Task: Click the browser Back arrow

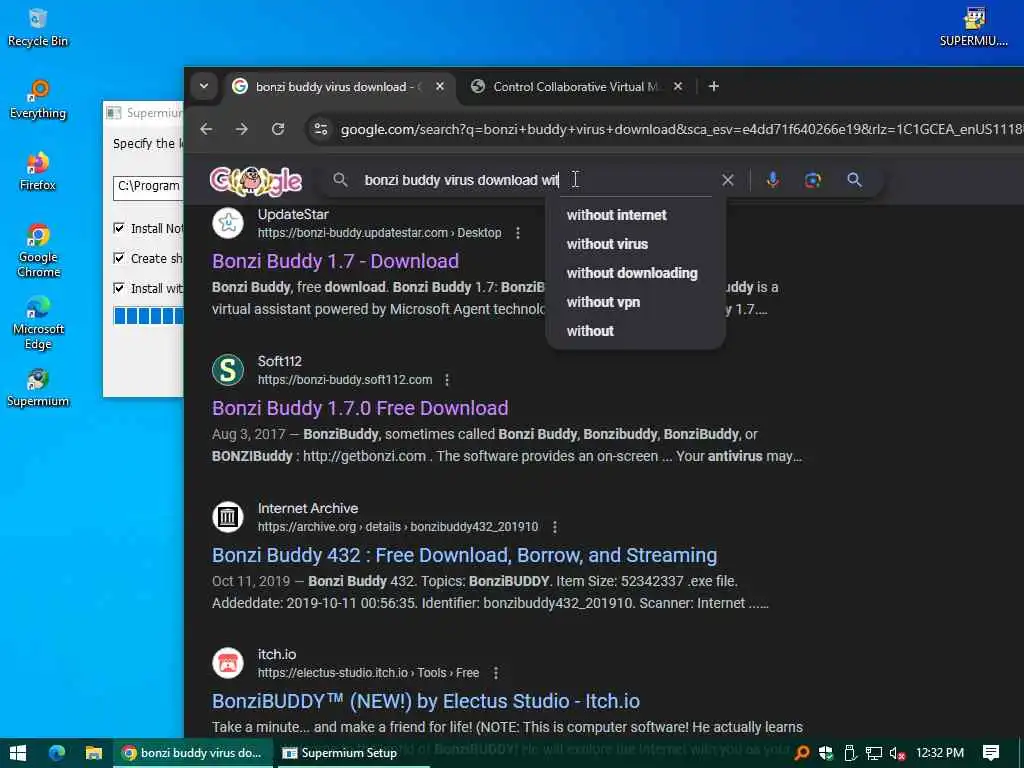Action: [206, 129]
